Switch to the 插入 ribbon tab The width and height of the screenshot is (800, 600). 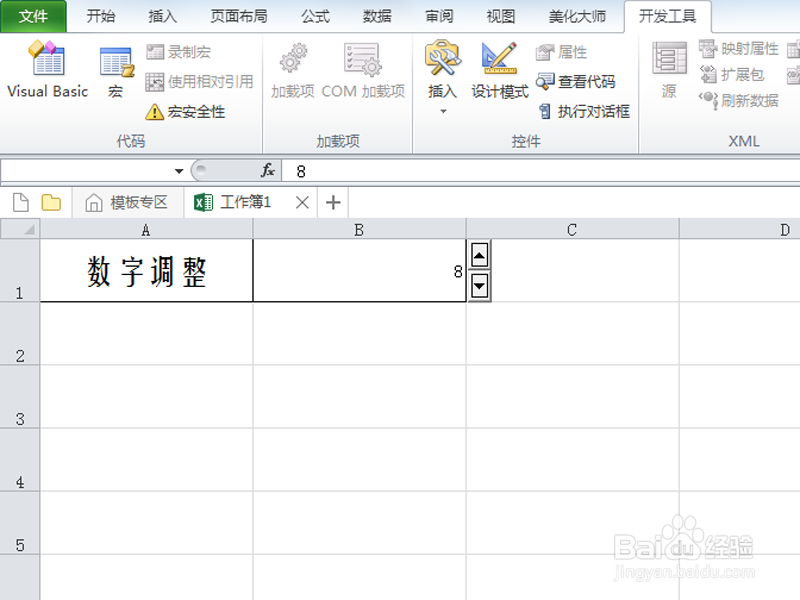click(162, 16)
